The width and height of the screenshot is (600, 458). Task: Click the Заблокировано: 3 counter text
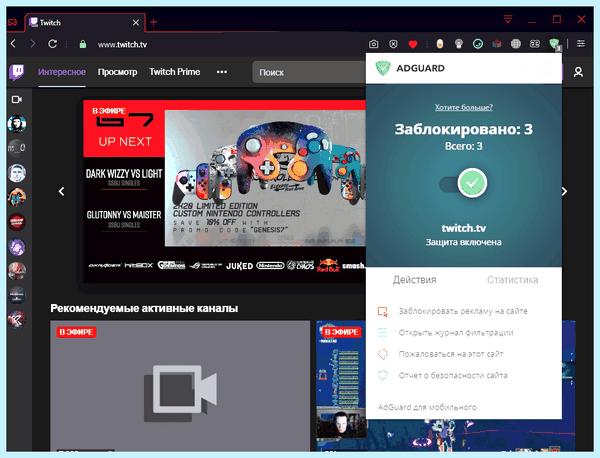463,129
